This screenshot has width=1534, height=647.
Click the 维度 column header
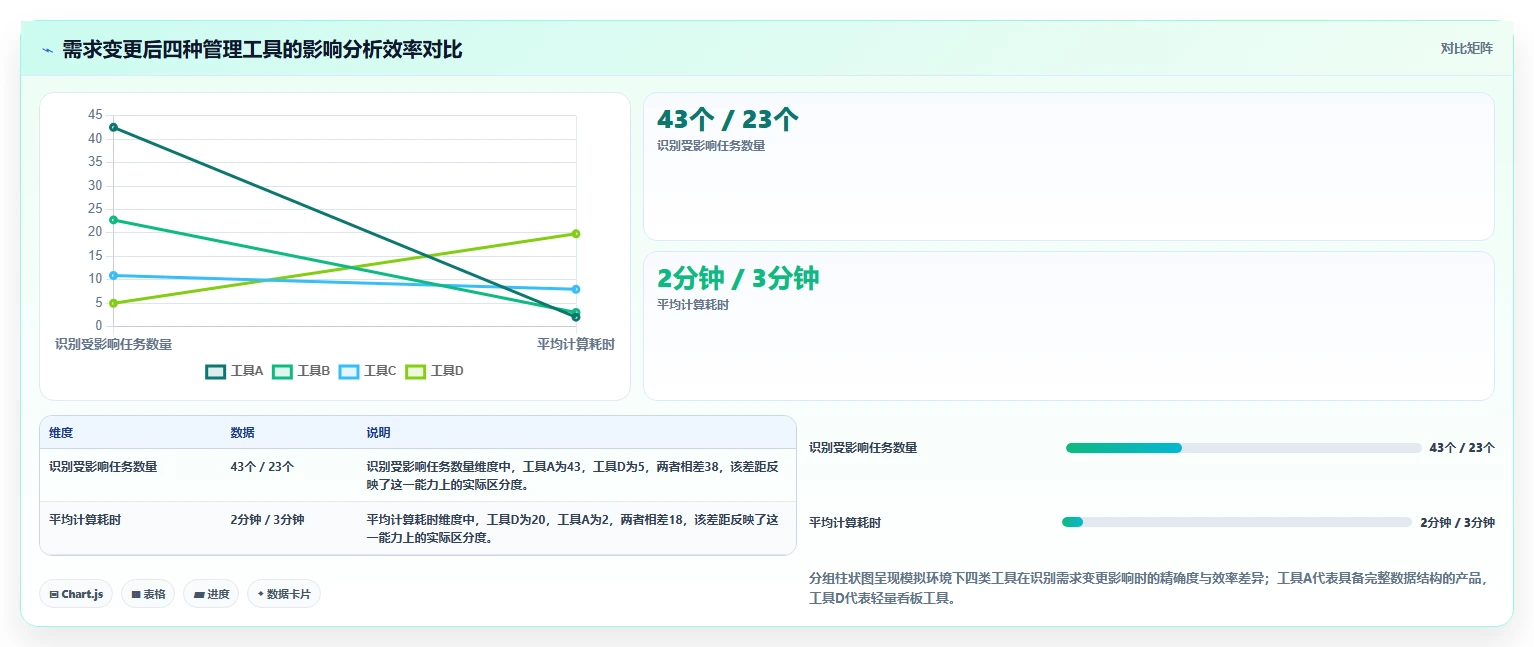click(x=61, y=433)
